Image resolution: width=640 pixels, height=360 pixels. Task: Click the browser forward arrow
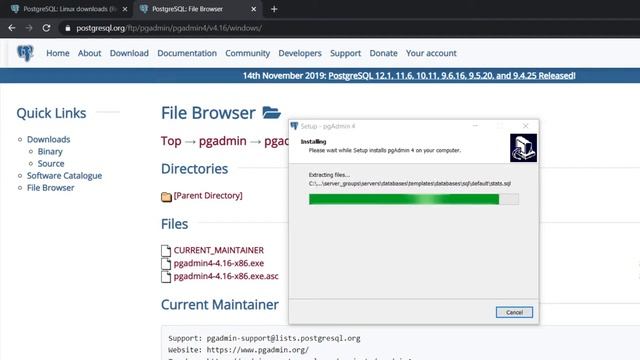coord(29,28)
